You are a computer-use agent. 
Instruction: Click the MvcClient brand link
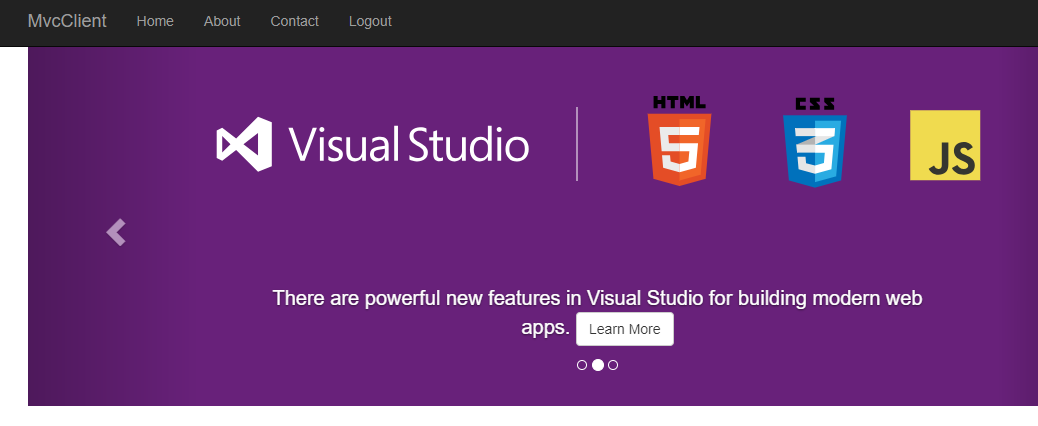(67, 21)
